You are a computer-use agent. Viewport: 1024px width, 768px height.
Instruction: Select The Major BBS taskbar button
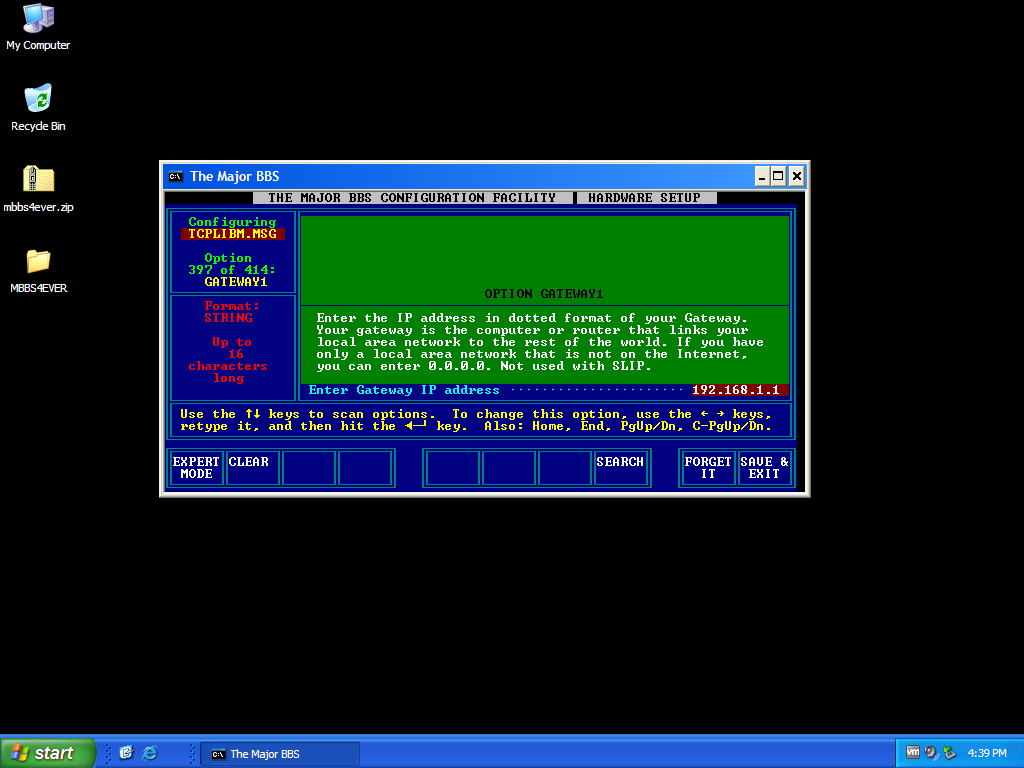click(x=280, y=753)
